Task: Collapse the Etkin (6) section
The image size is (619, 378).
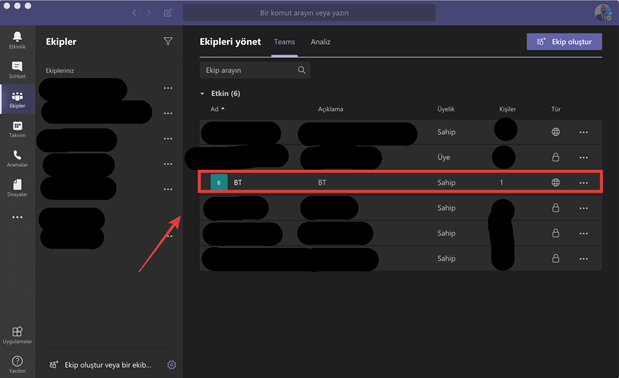Action: coord(202,94)
